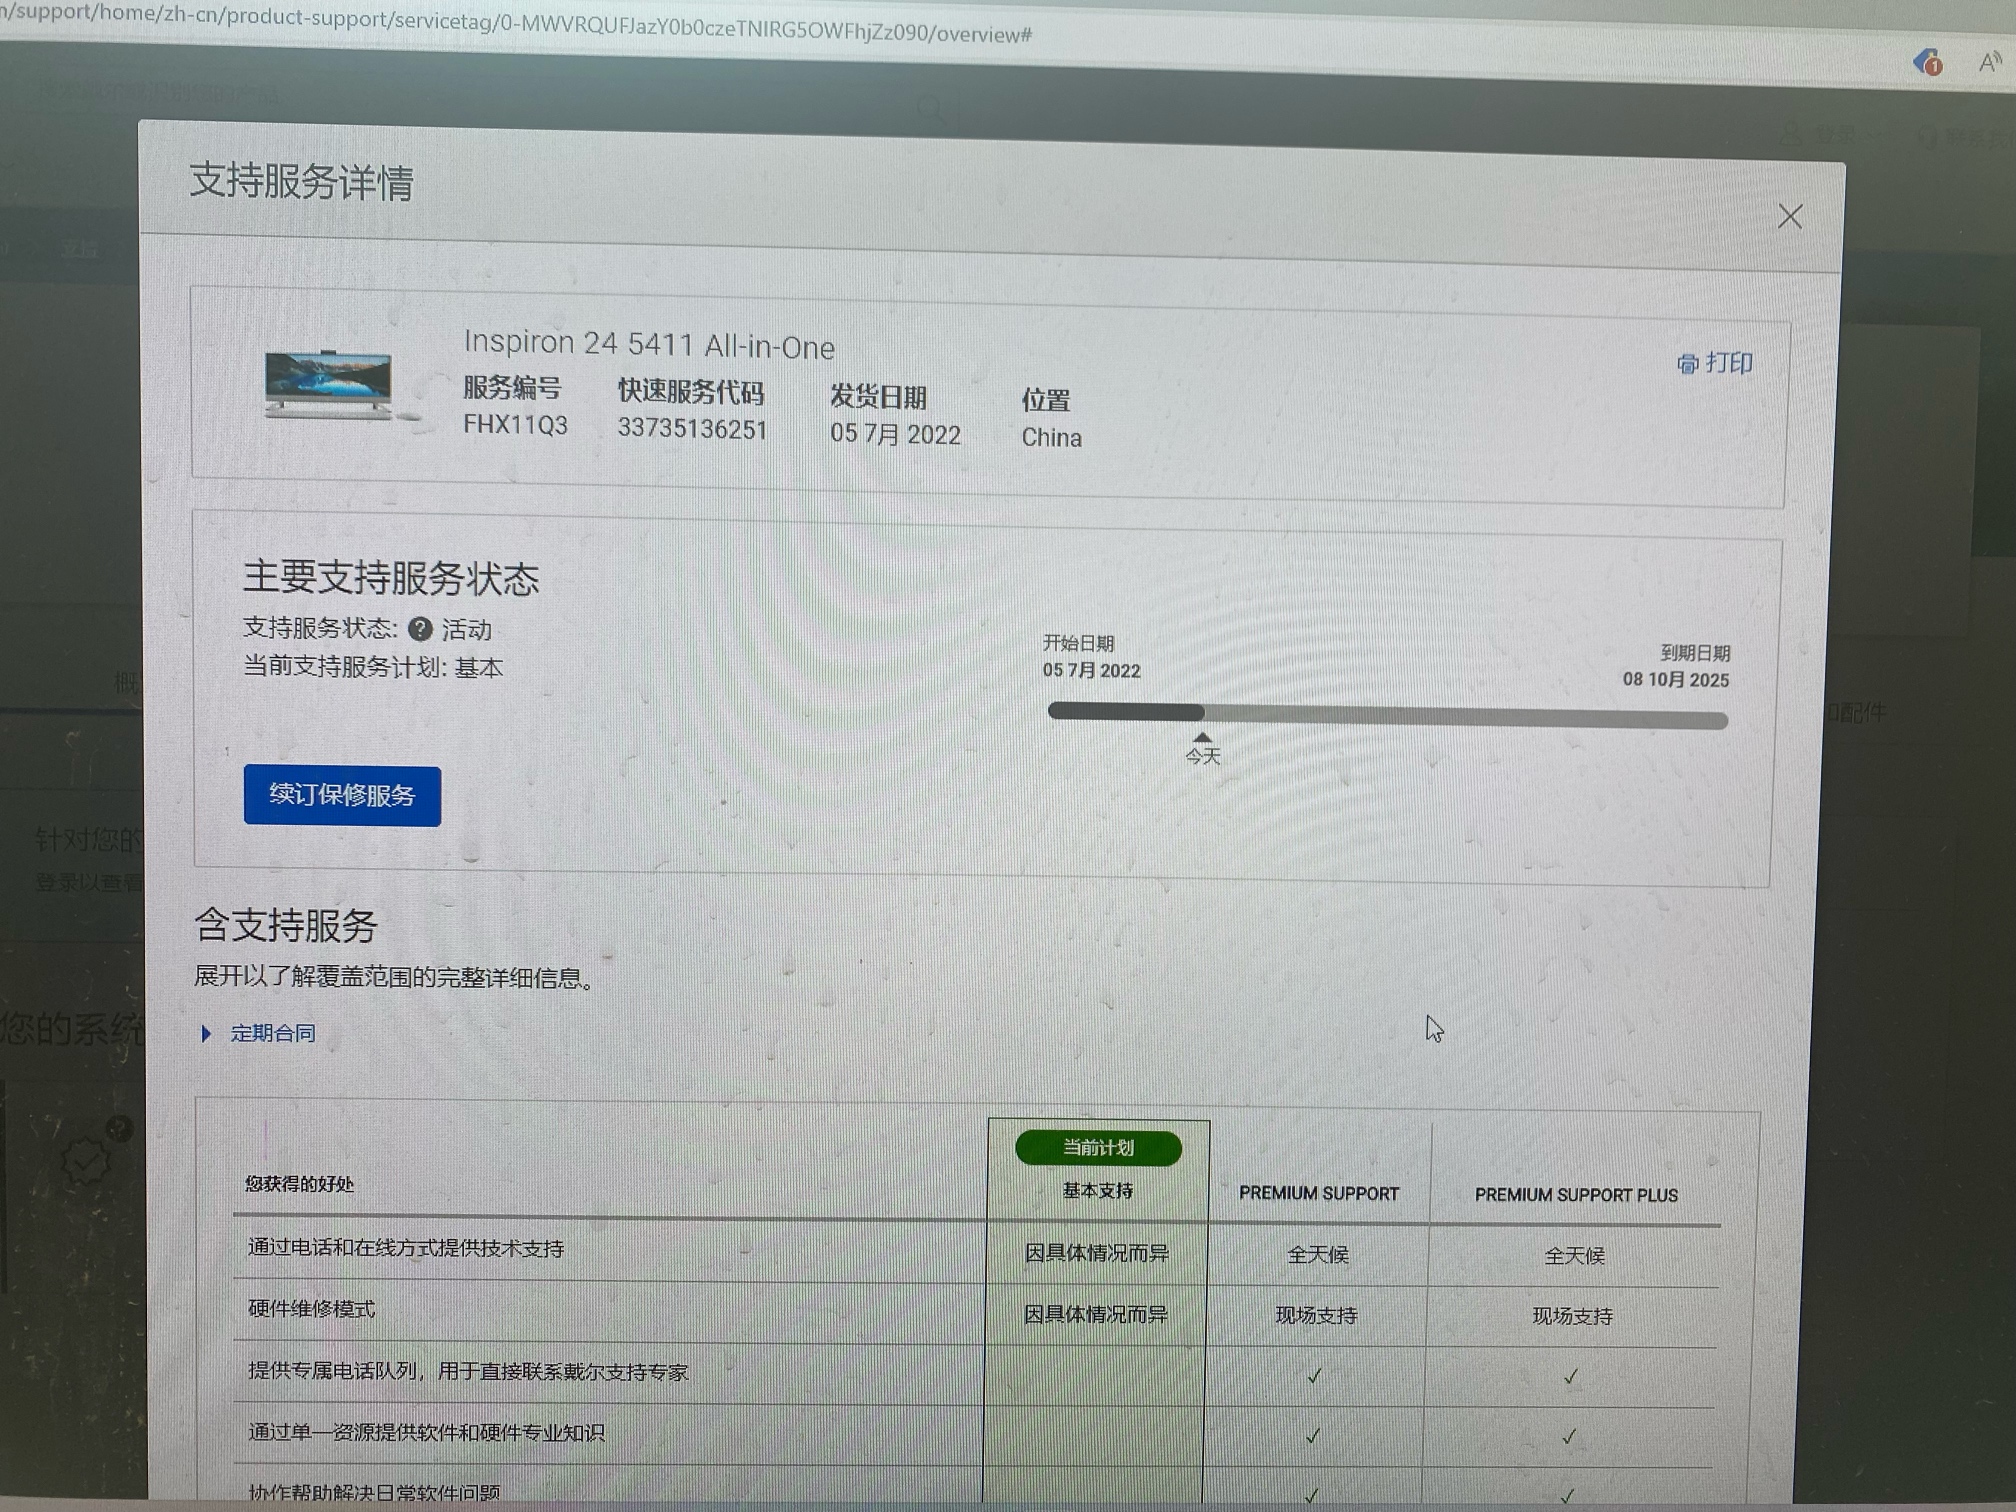This screenshot has width=2016, height=1512.
Task: Click the warranty period progress bar
Action: click(x=1387, y=716)
